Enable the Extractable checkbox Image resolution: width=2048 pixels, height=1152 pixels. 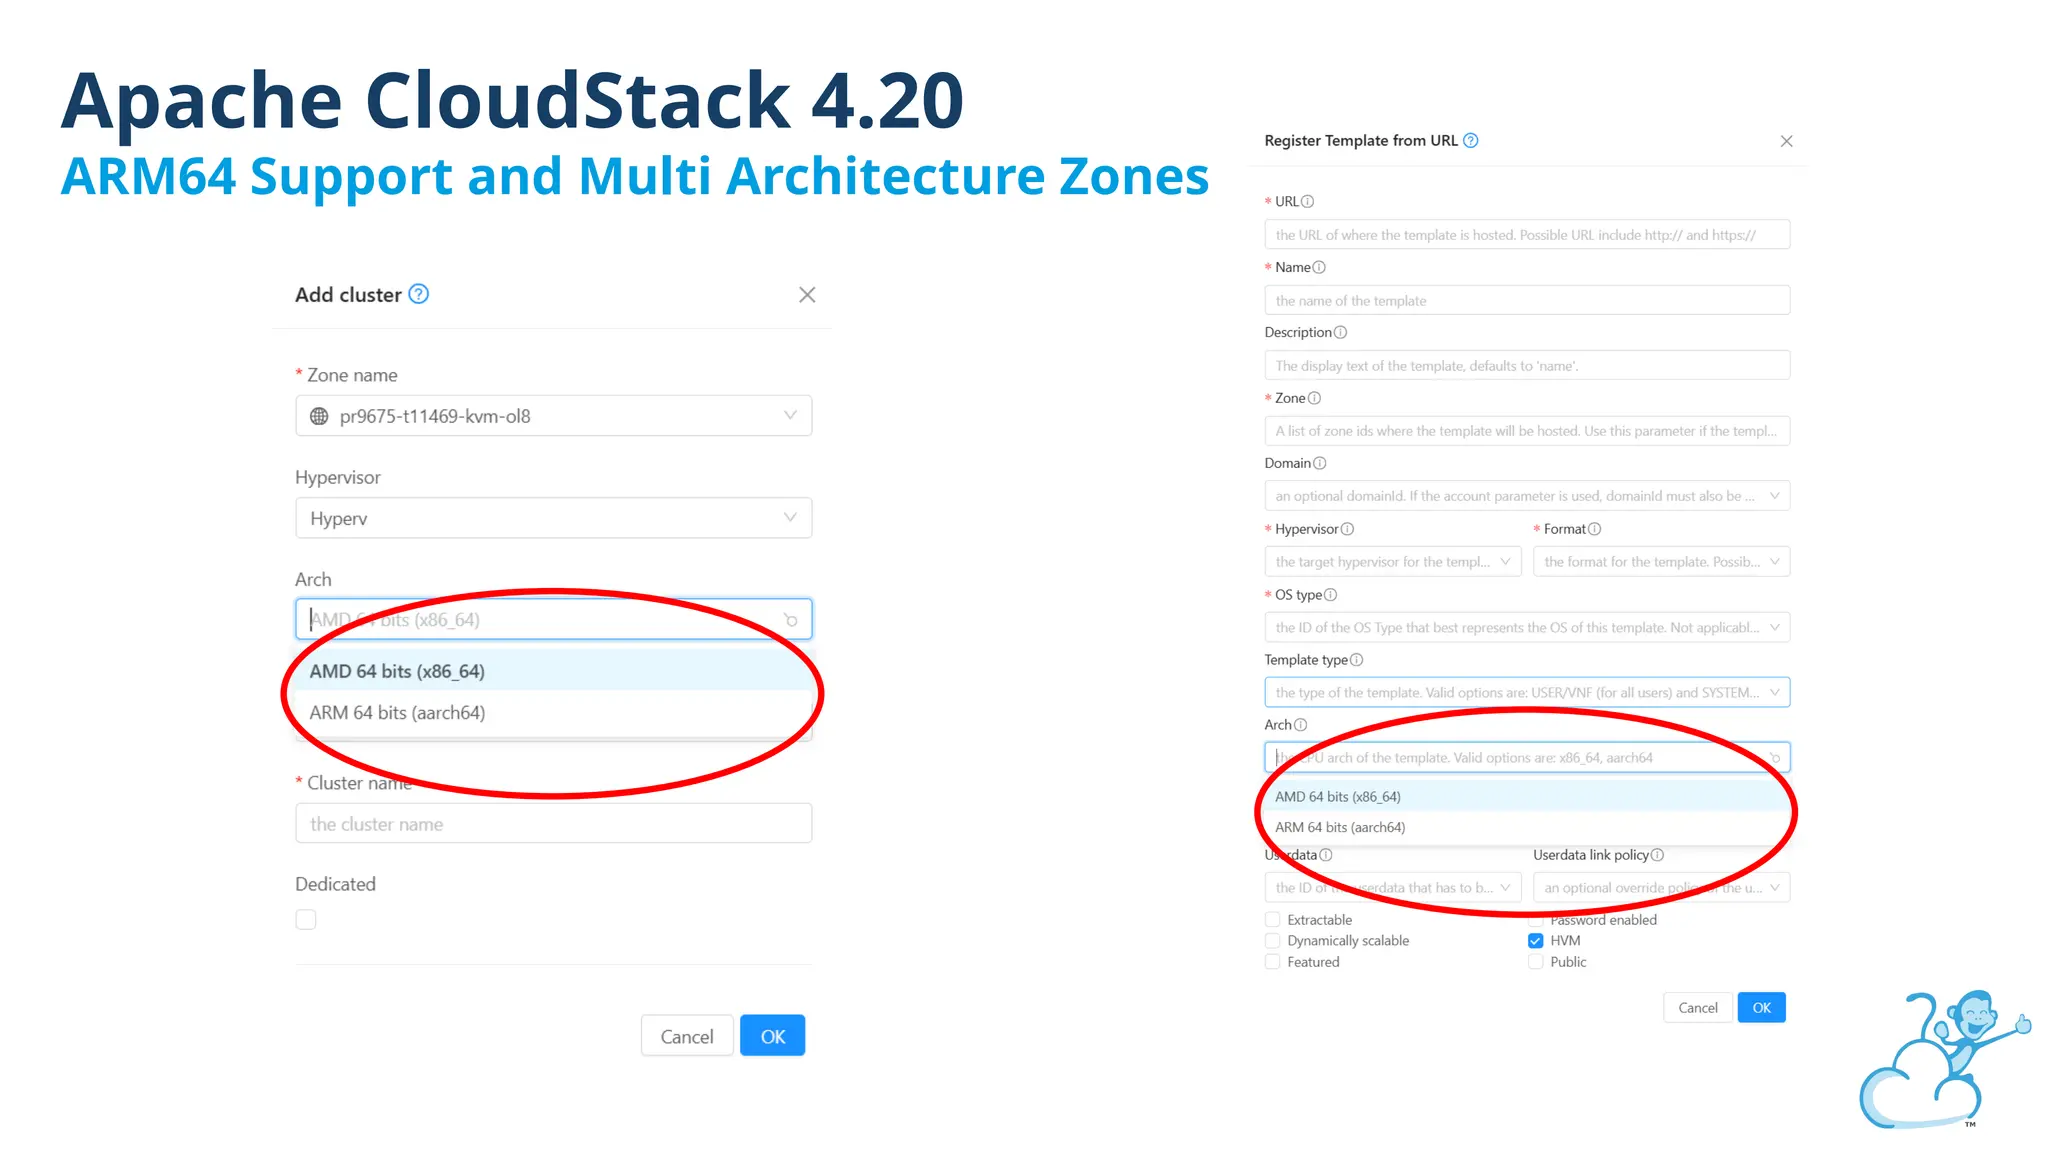1272,920
